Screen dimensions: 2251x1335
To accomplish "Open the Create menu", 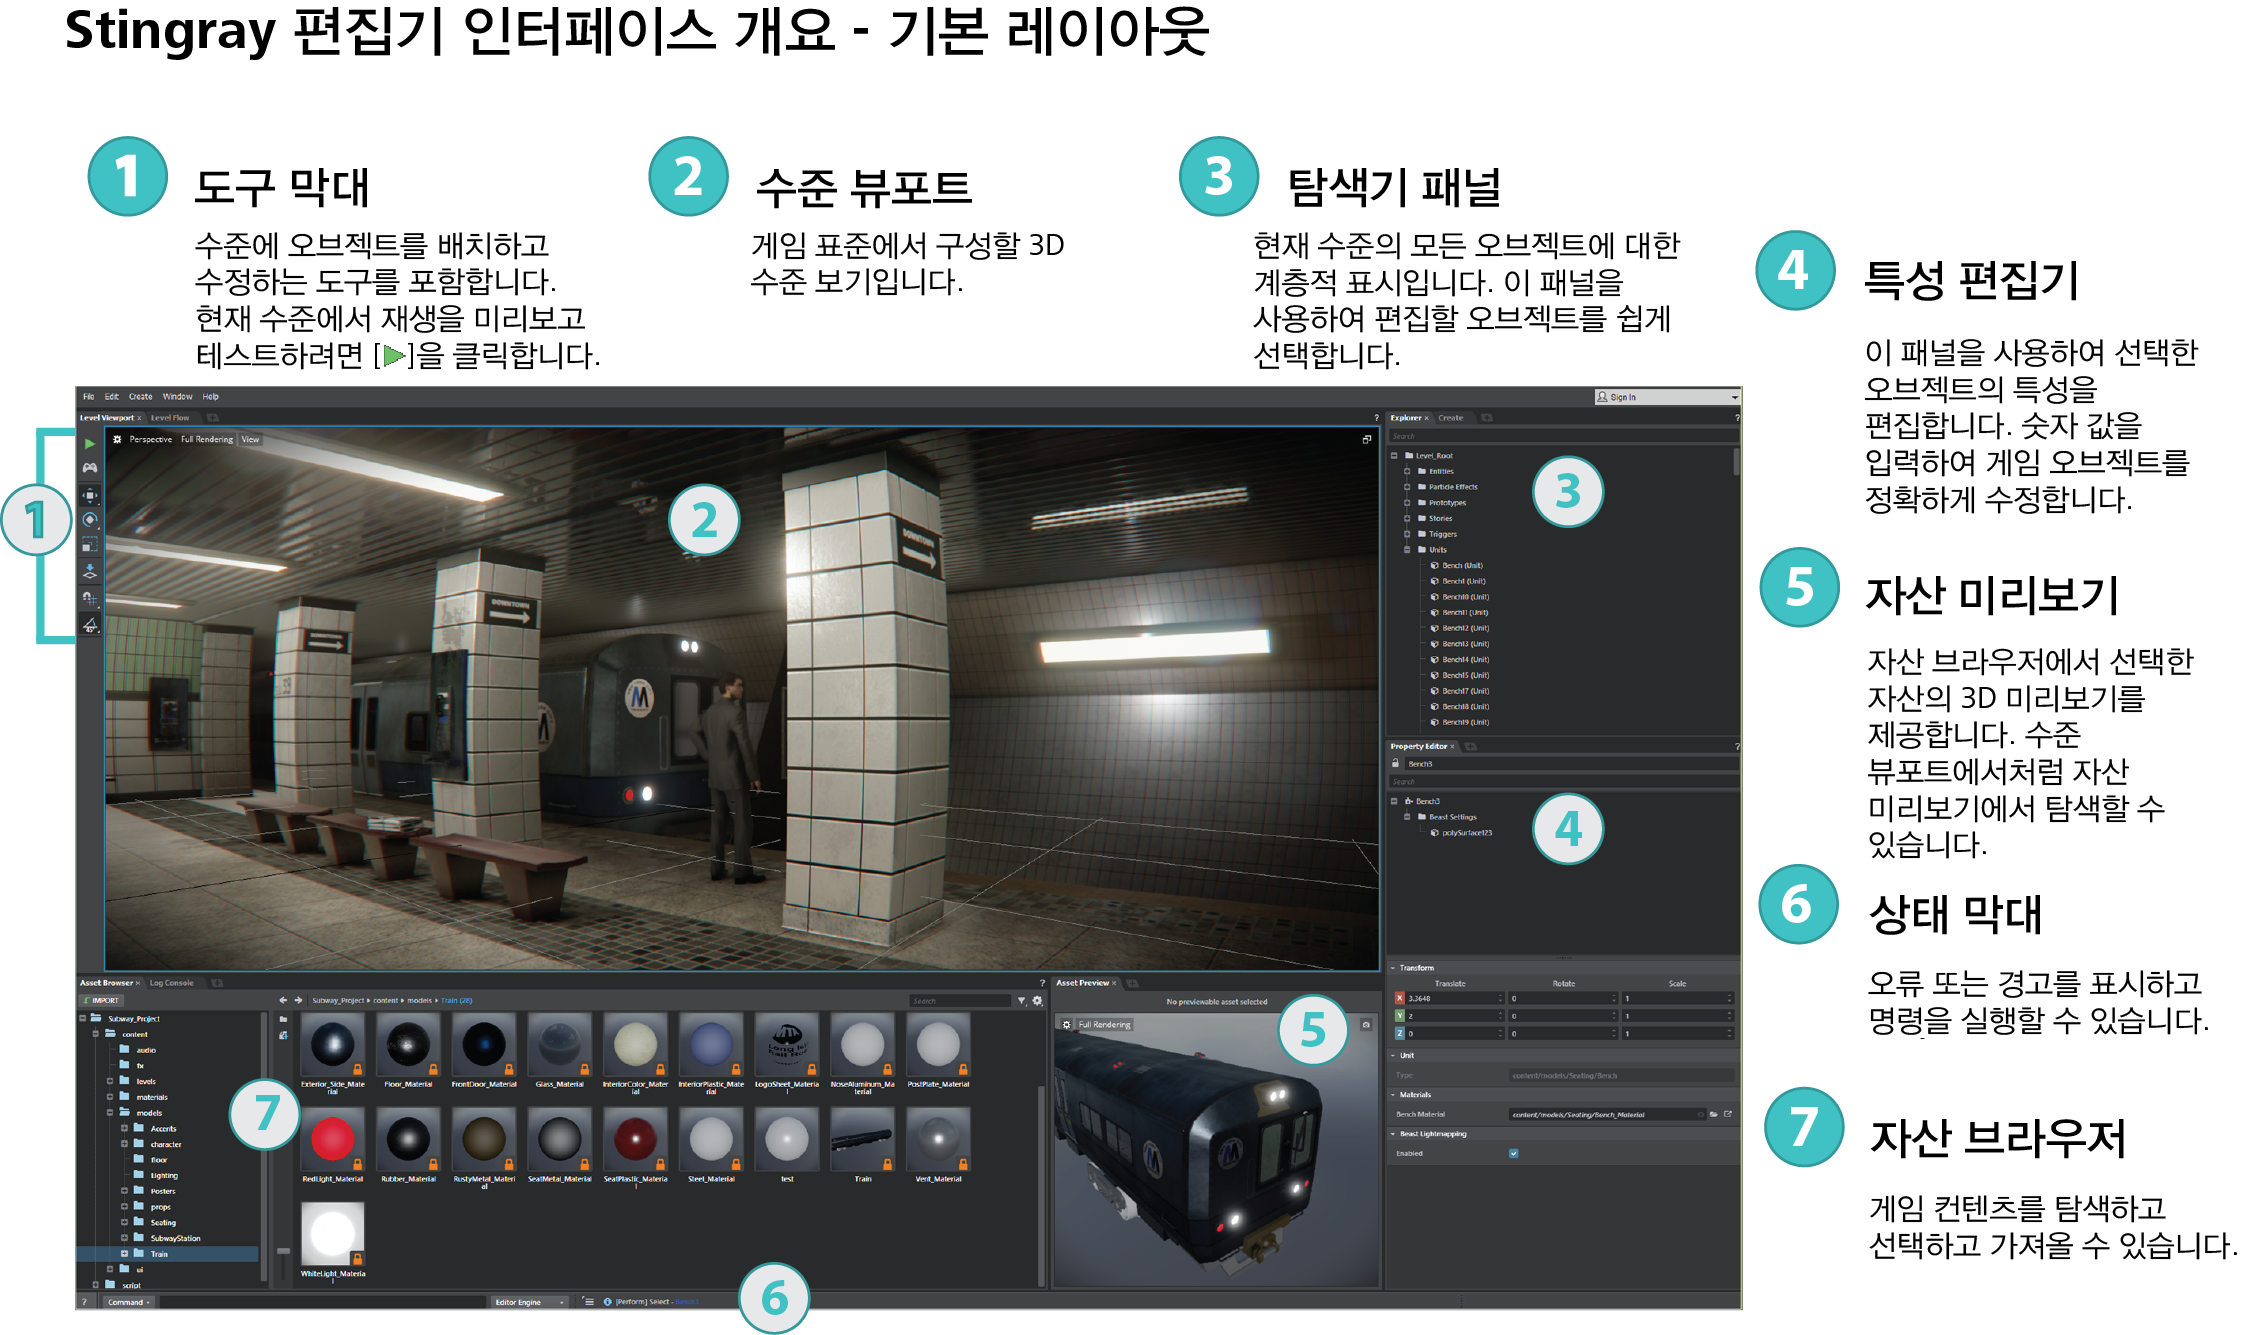I will (140, 397).
